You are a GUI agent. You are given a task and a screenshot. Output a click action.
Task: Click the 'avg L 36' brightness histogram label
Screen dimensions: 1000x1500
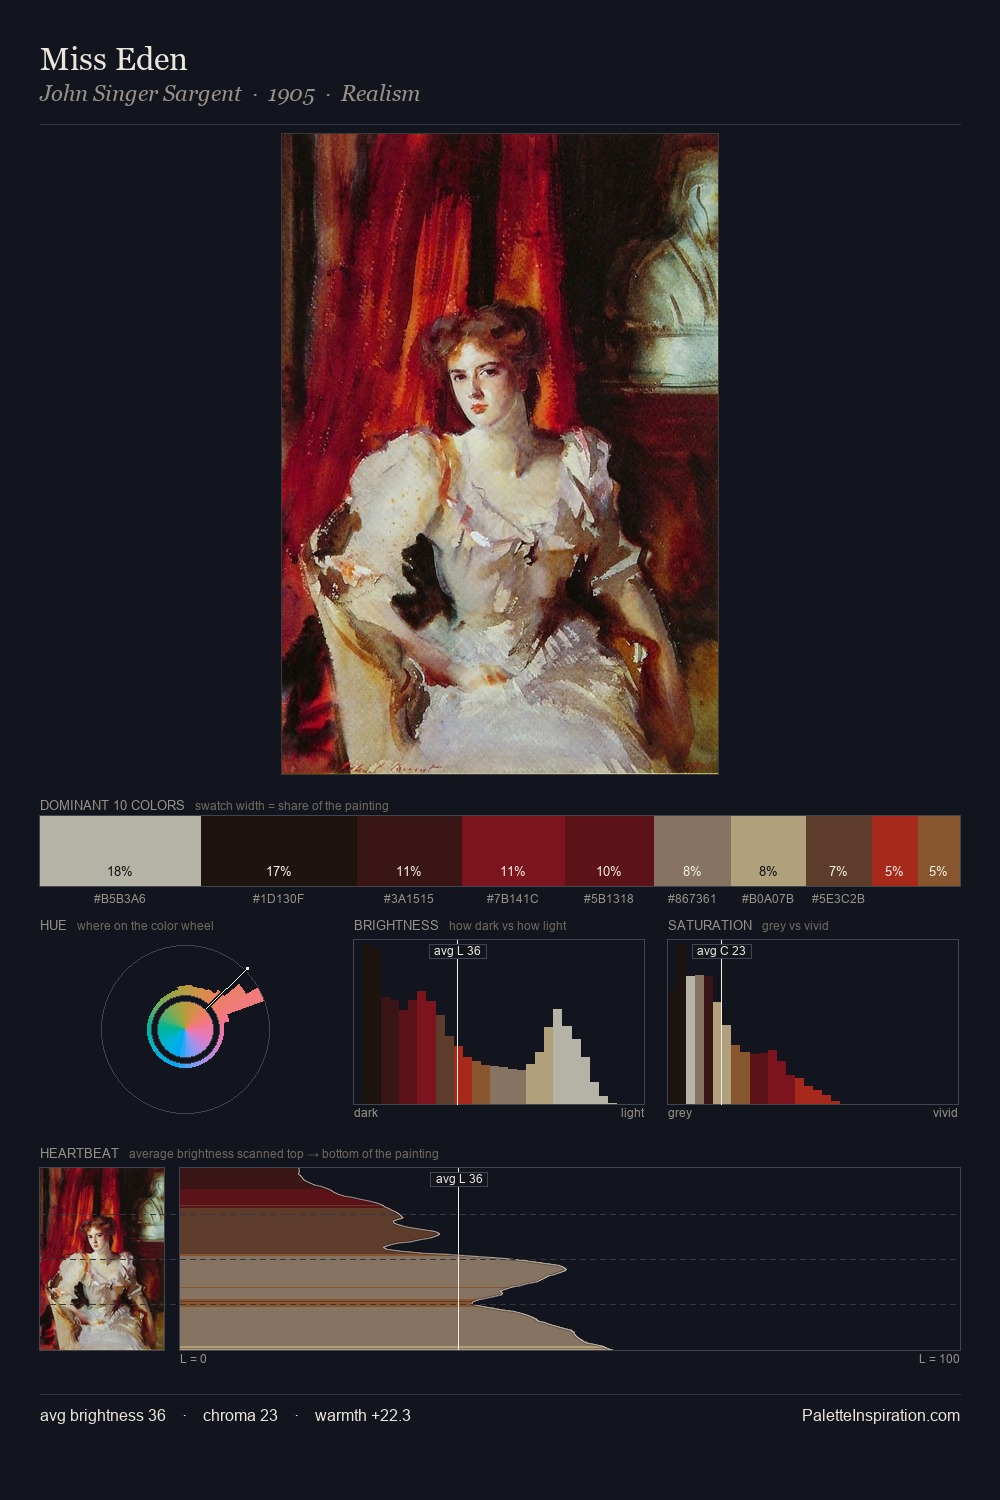pyautogui.click(x=457, y=951)
